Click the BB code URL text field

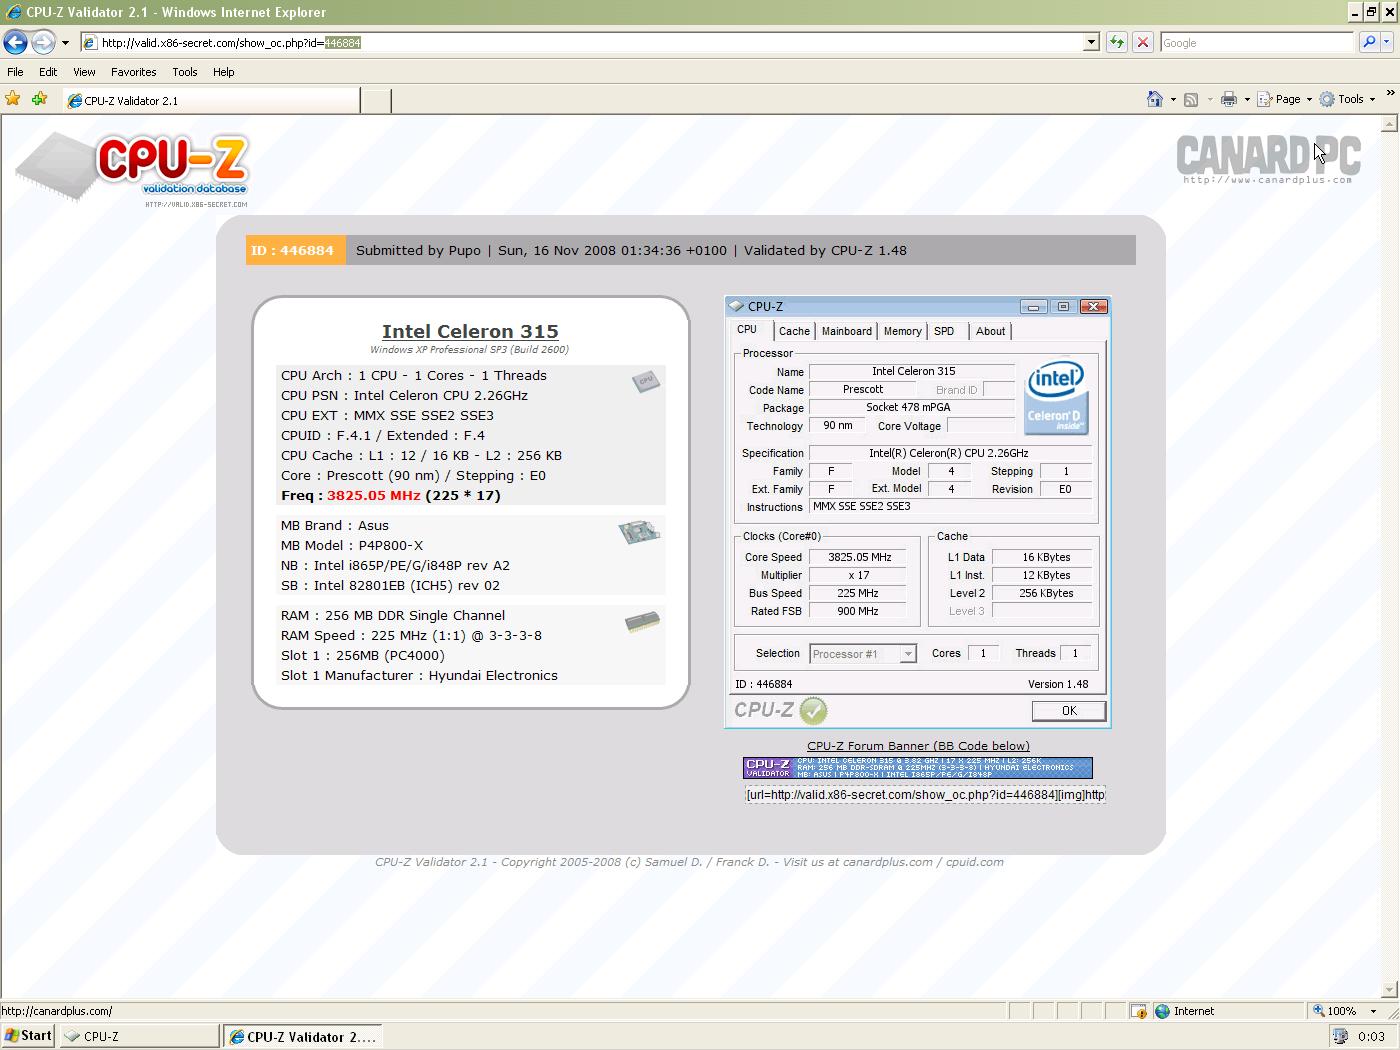coord(925,795)
